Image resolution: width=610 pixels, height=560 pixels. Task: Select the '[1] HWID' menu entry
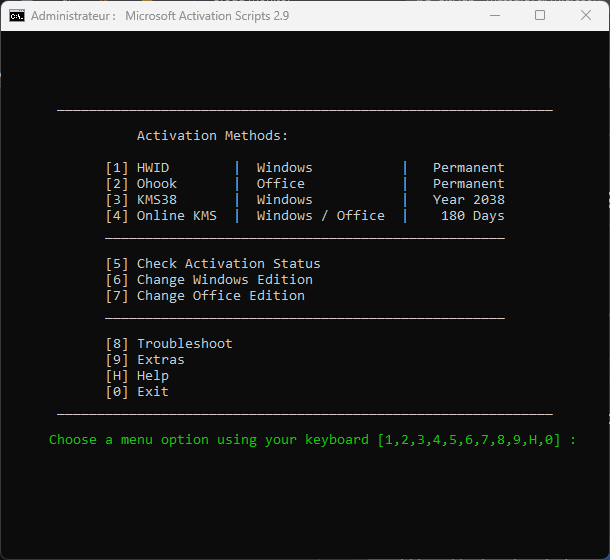(x=137, y=168)
